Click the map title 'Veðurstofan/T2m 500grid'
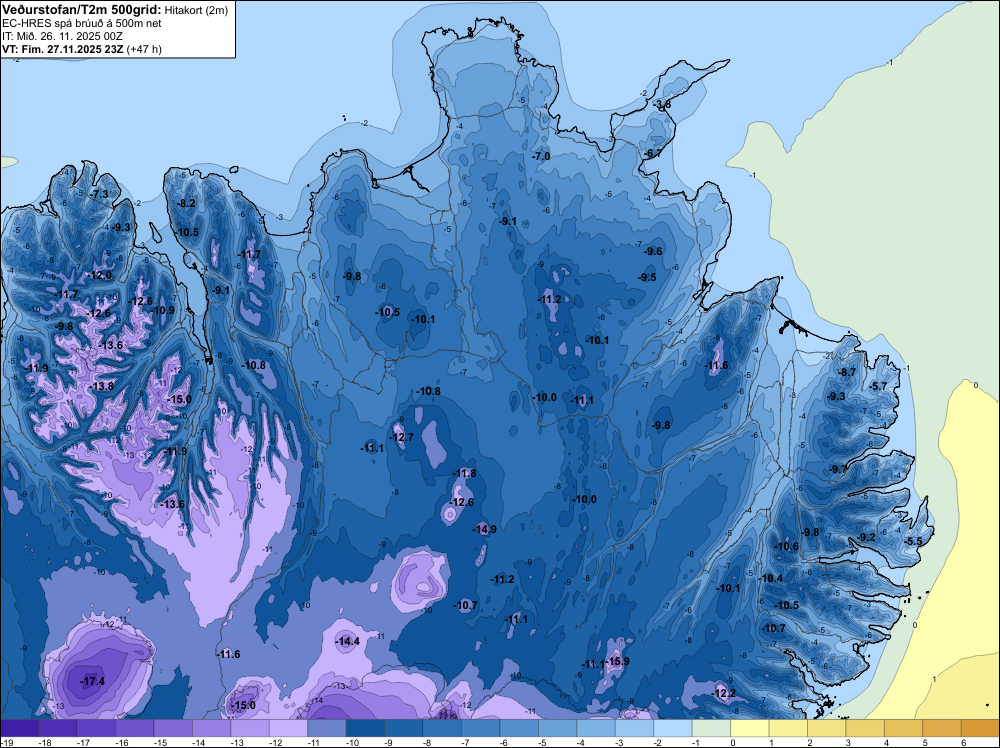Screen dimensions: 1000x748 click(x=82, y=10)
